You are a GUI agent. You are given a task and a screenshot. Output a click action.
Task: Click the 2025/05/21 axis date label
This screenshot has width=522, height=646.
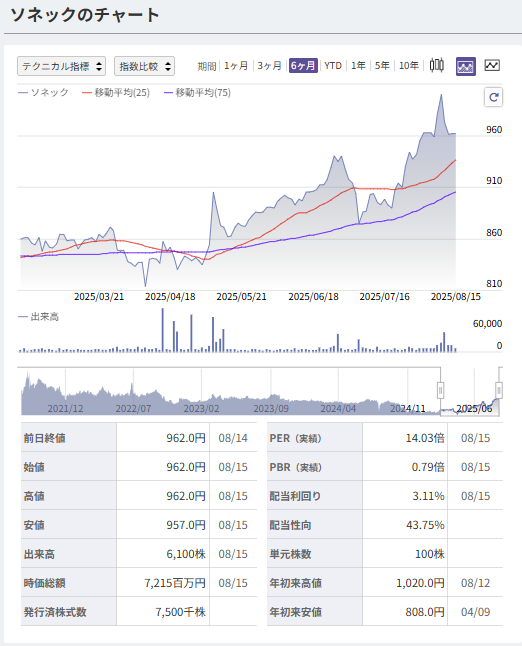click(241, 297)
